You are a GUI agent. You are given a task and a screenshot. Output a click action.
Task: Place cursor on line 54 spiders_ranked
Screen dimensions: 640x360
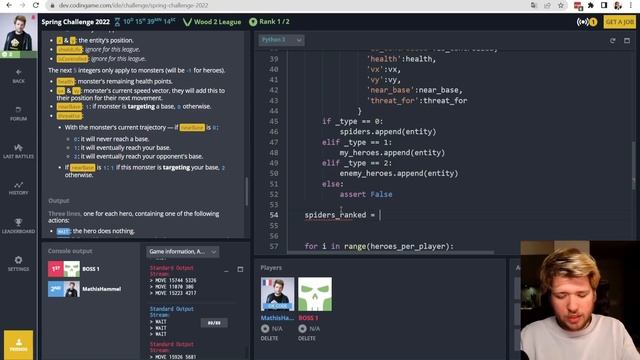(335, 215)
